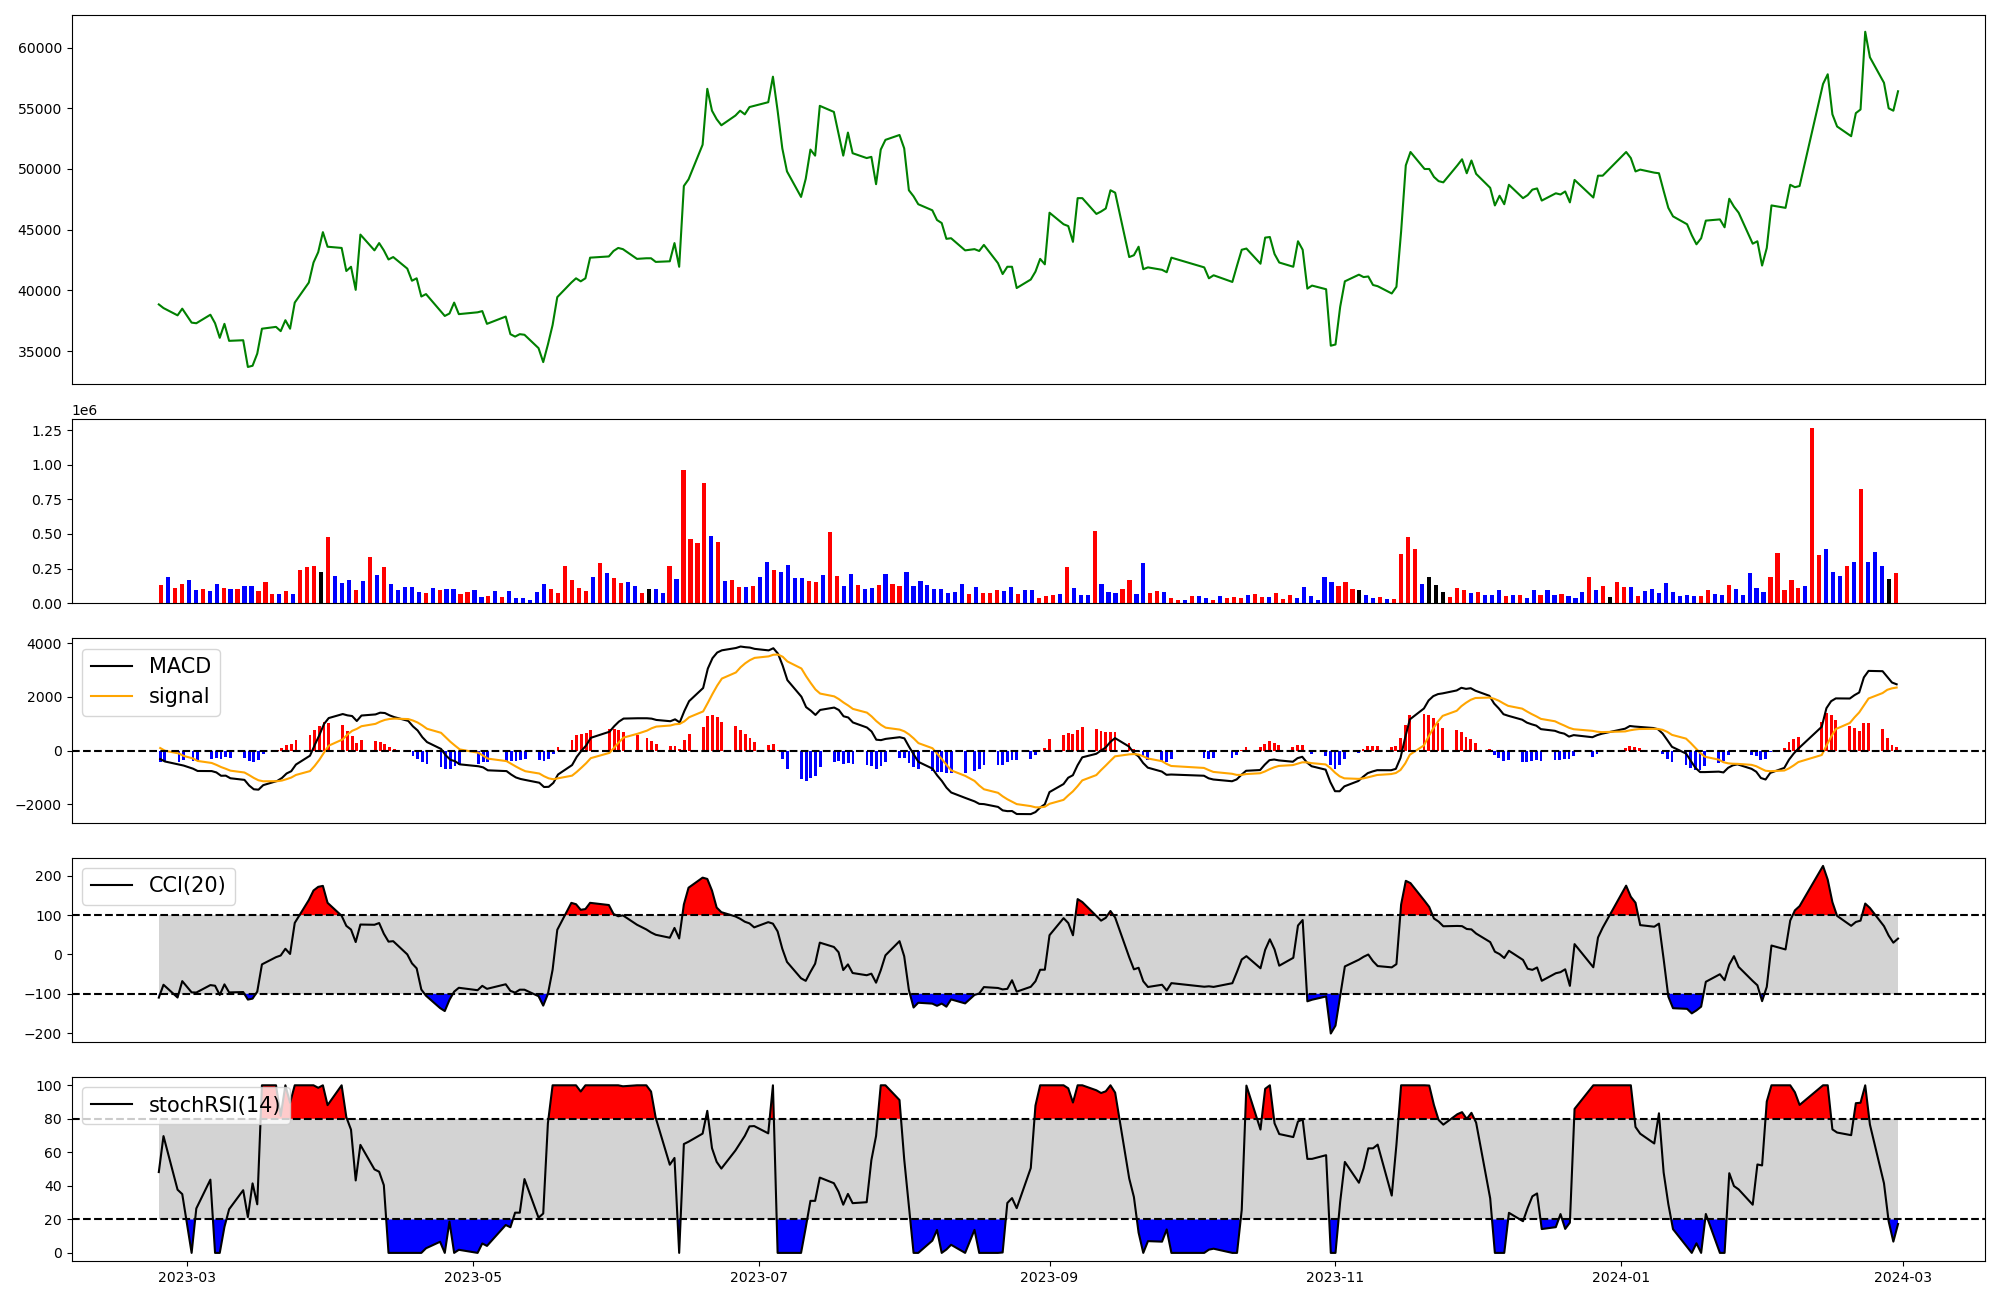Click the 4000 MACD axis tick label
Screen dimensions: 2000x1300
[x=44, y=644]
